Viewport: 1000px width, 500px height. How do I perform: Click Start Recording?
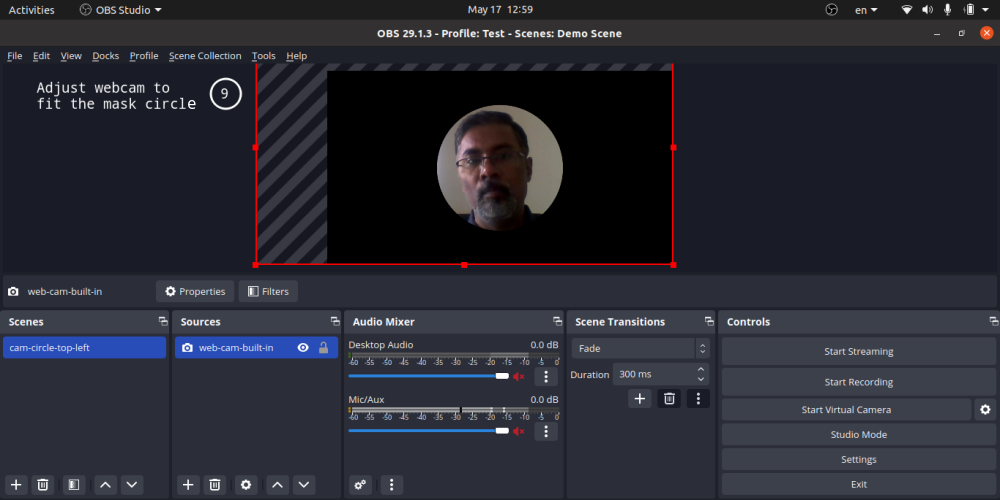click(858, 382)
